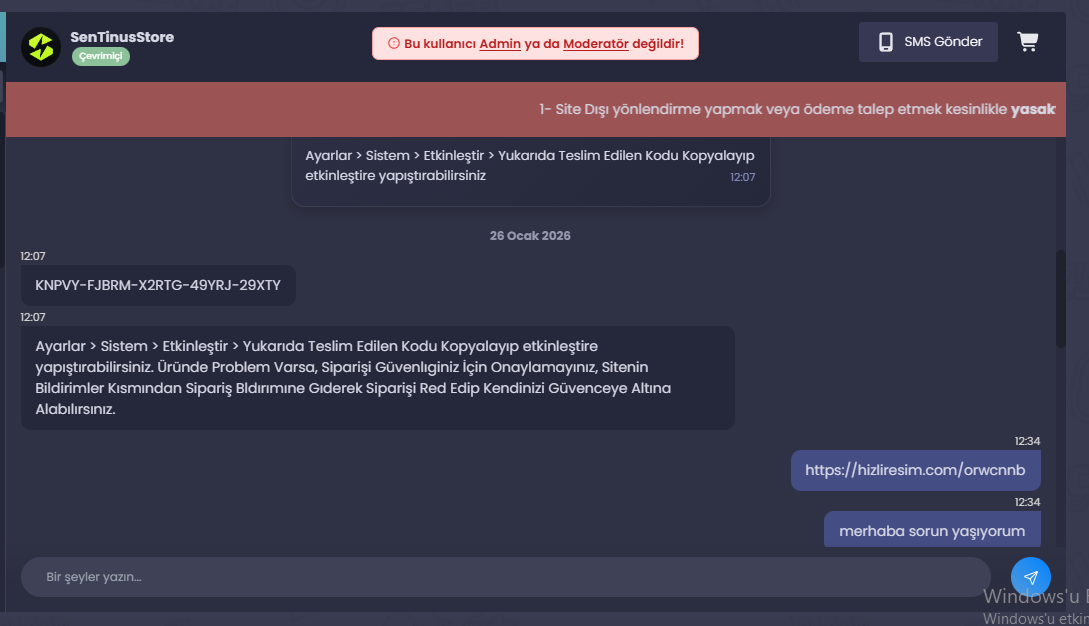
Task: Click the long Ayarlar > Sistem instructions message
Action: 378,377
